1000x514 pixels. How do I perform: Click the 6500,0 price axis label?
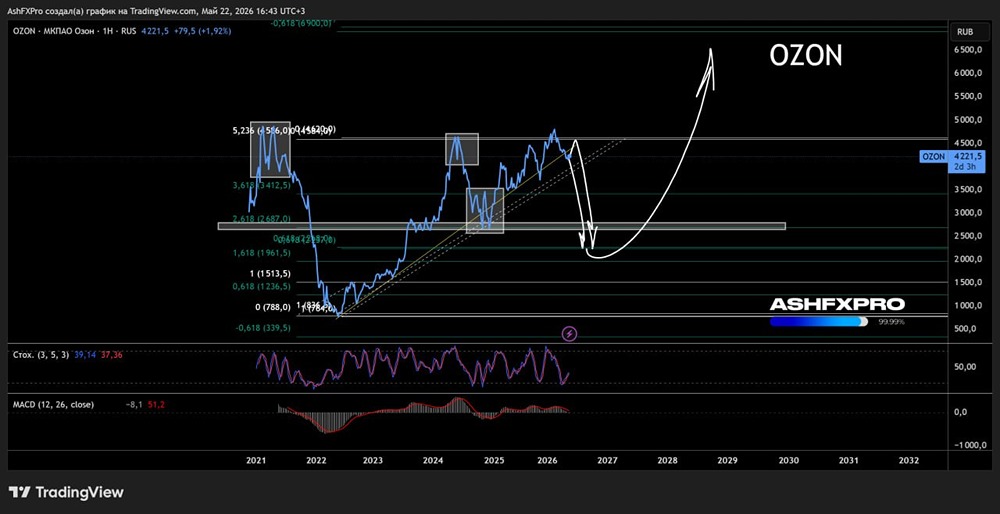pyautogui.click(x=969, y=50)
